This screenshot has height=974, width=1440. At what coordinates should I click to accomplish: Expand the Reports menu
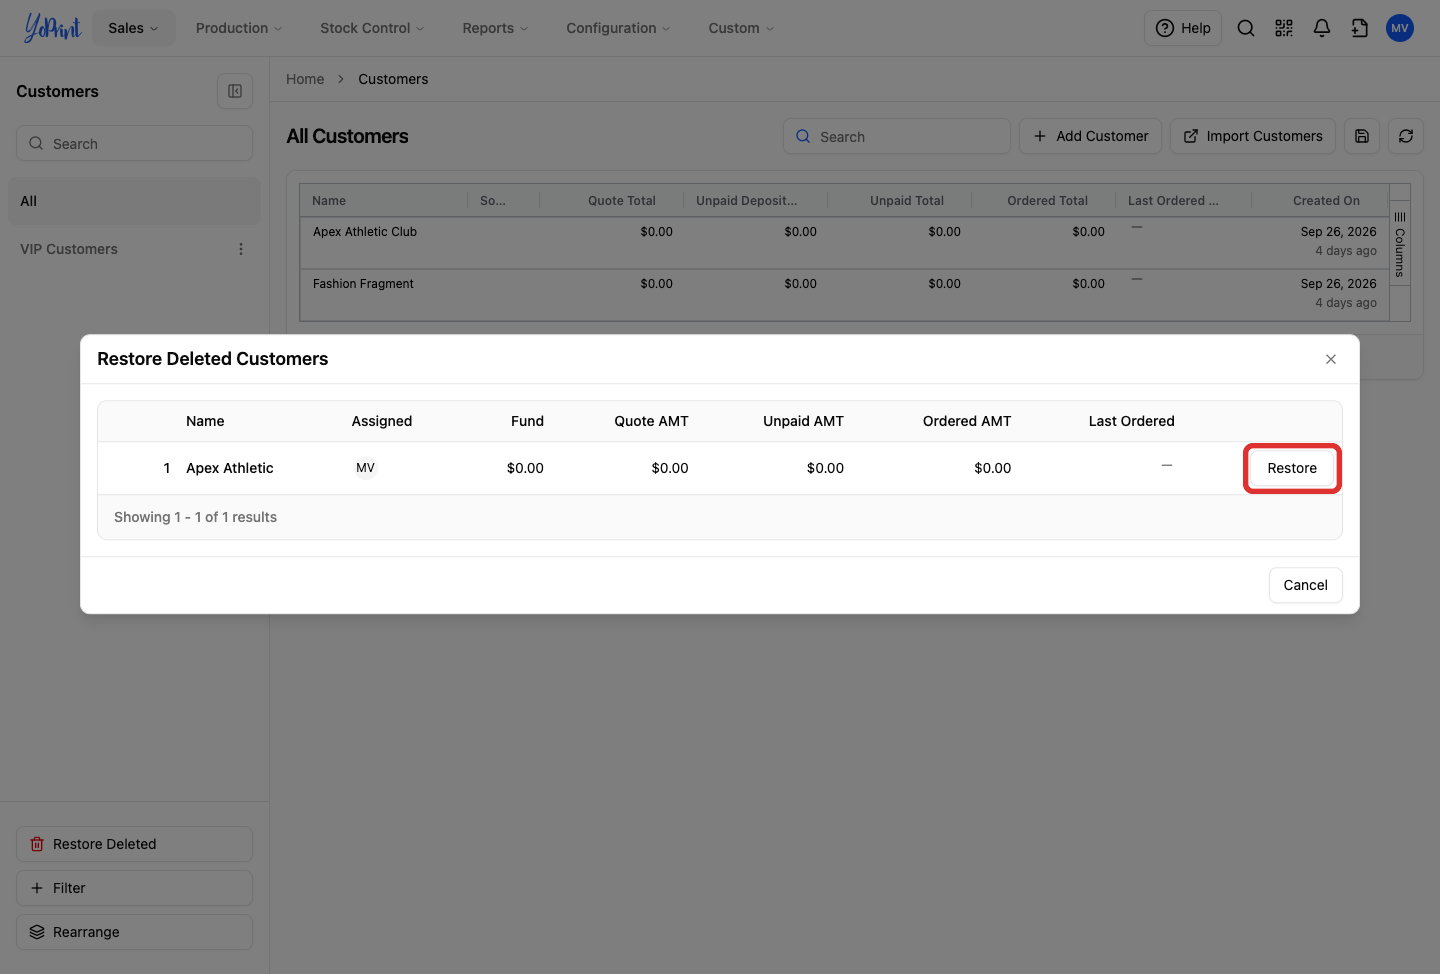click(495, 28)
